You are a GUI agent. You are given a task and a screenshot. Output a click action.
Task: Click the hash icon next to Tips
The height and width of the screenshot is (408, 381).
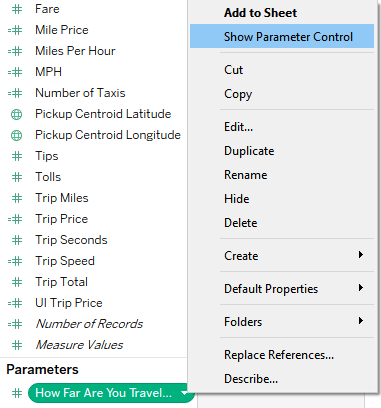click(x=17, y=156)
